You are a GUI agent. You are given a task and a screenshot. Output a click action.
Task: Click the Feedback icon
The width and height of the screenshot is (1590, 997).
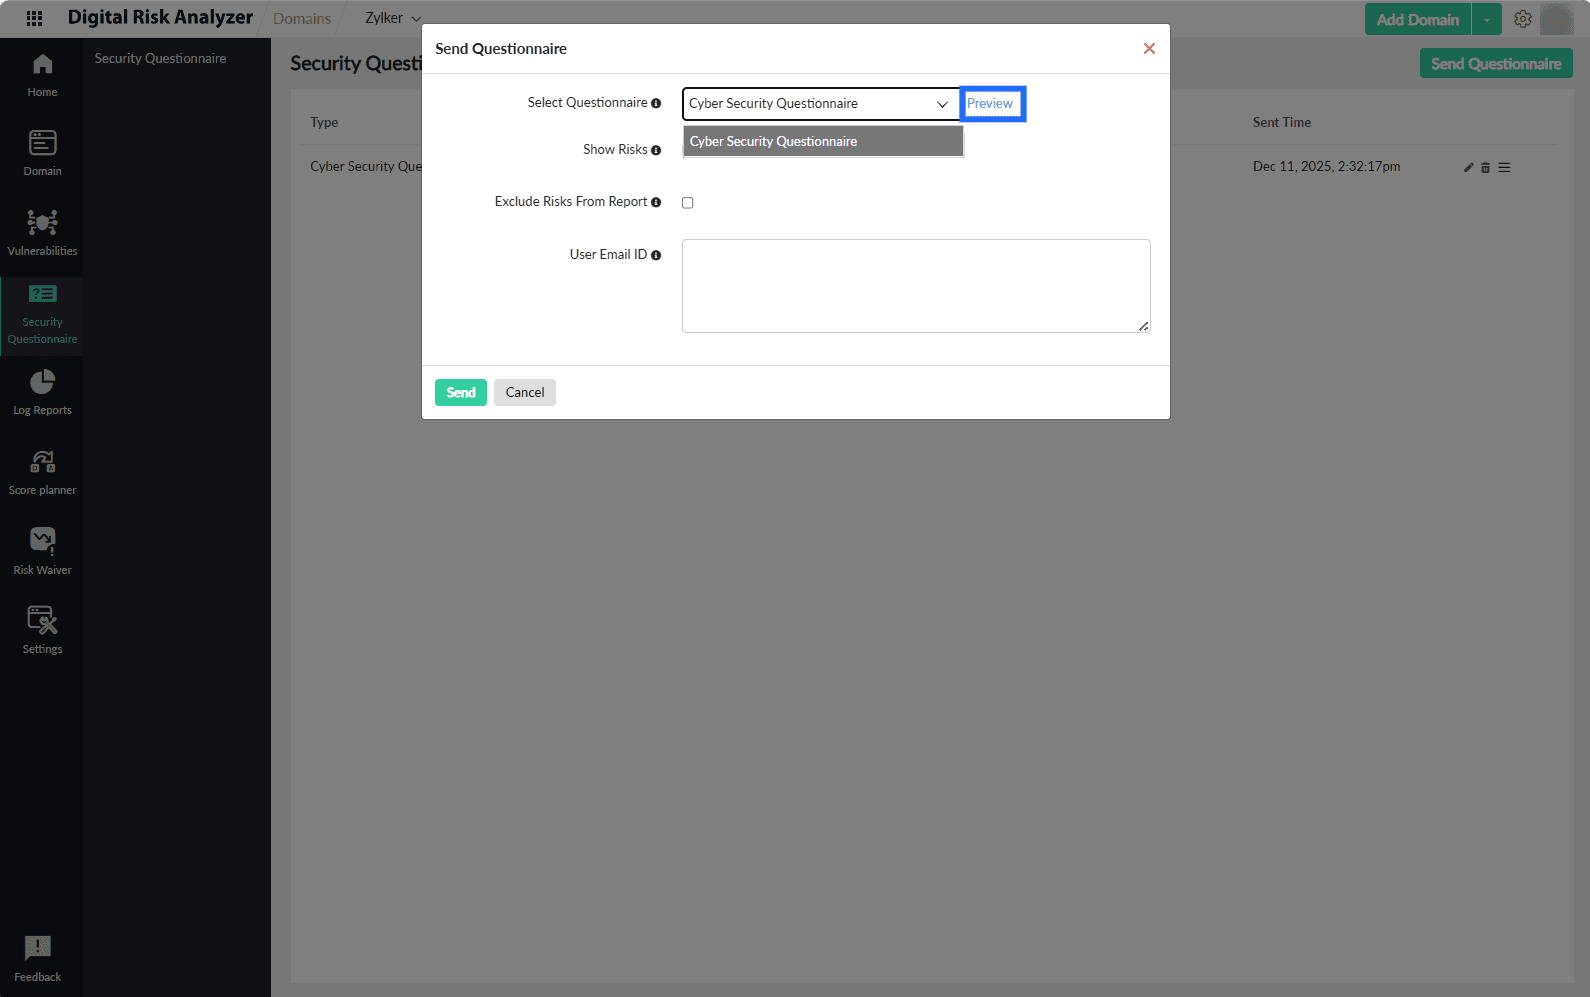coord(38,949)
